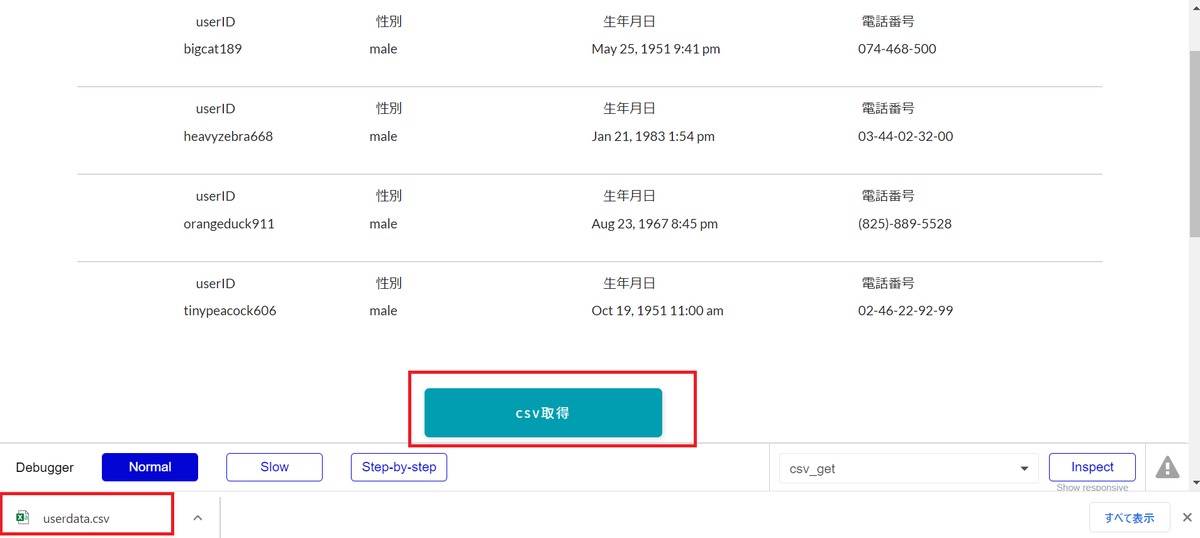This screenshot has height=538, width=1200.
Task: Click the dropdown arrow beside csv_get
Action: 1024,468
